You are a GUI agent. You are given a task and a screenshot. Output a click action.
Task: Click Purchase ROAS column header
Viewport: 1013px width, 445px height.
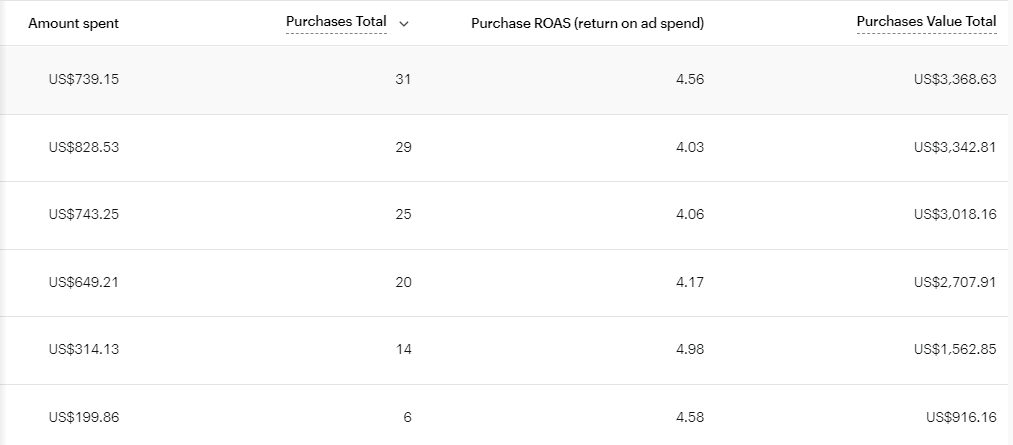[x=587, y=23]
